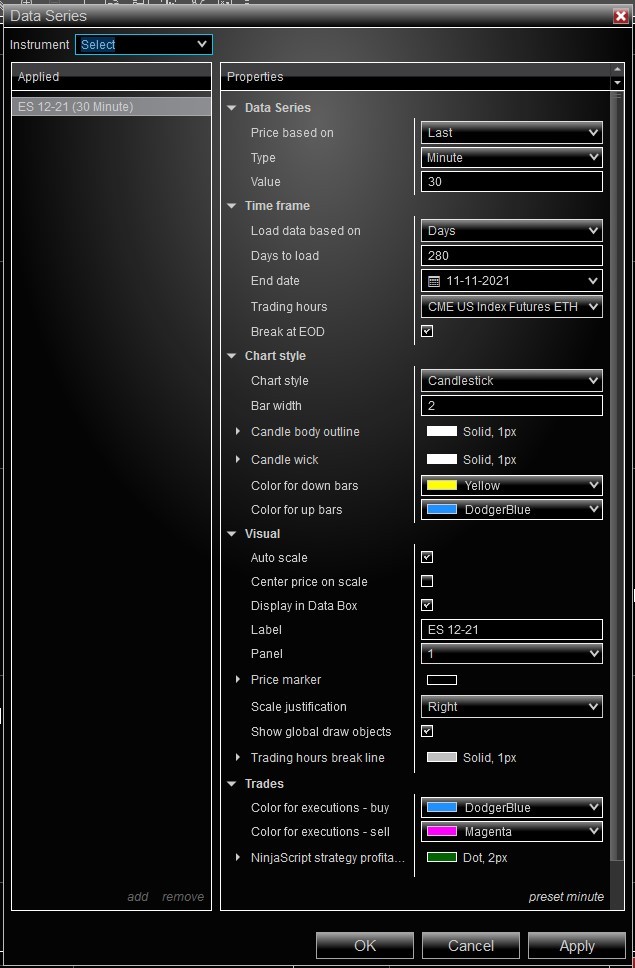Click the Applied header label
635x968 pixels.
38,77
